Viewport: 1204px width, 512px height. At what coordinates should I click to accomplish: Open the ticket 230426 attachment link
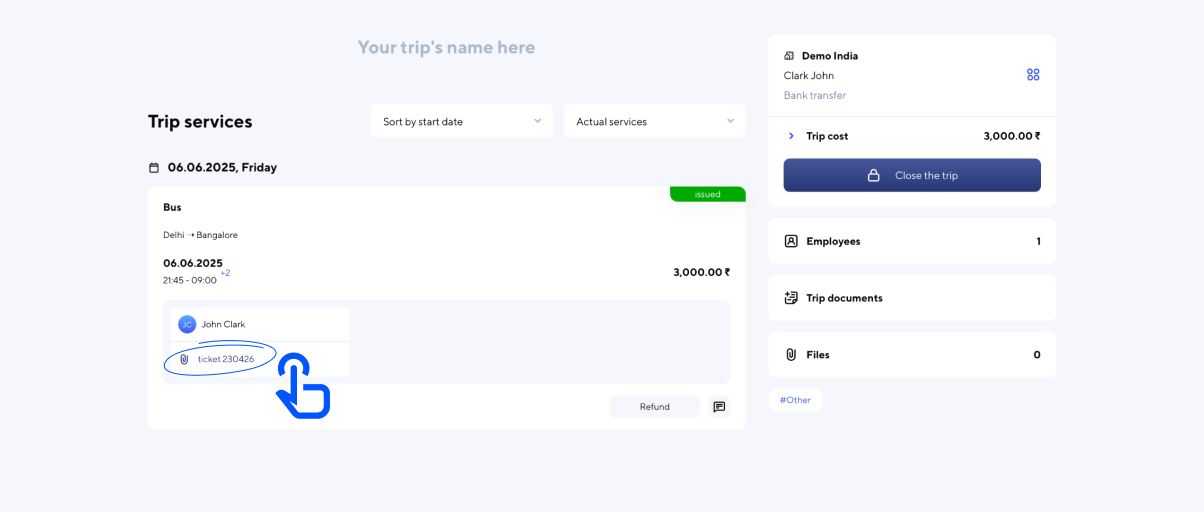(225, 359)
